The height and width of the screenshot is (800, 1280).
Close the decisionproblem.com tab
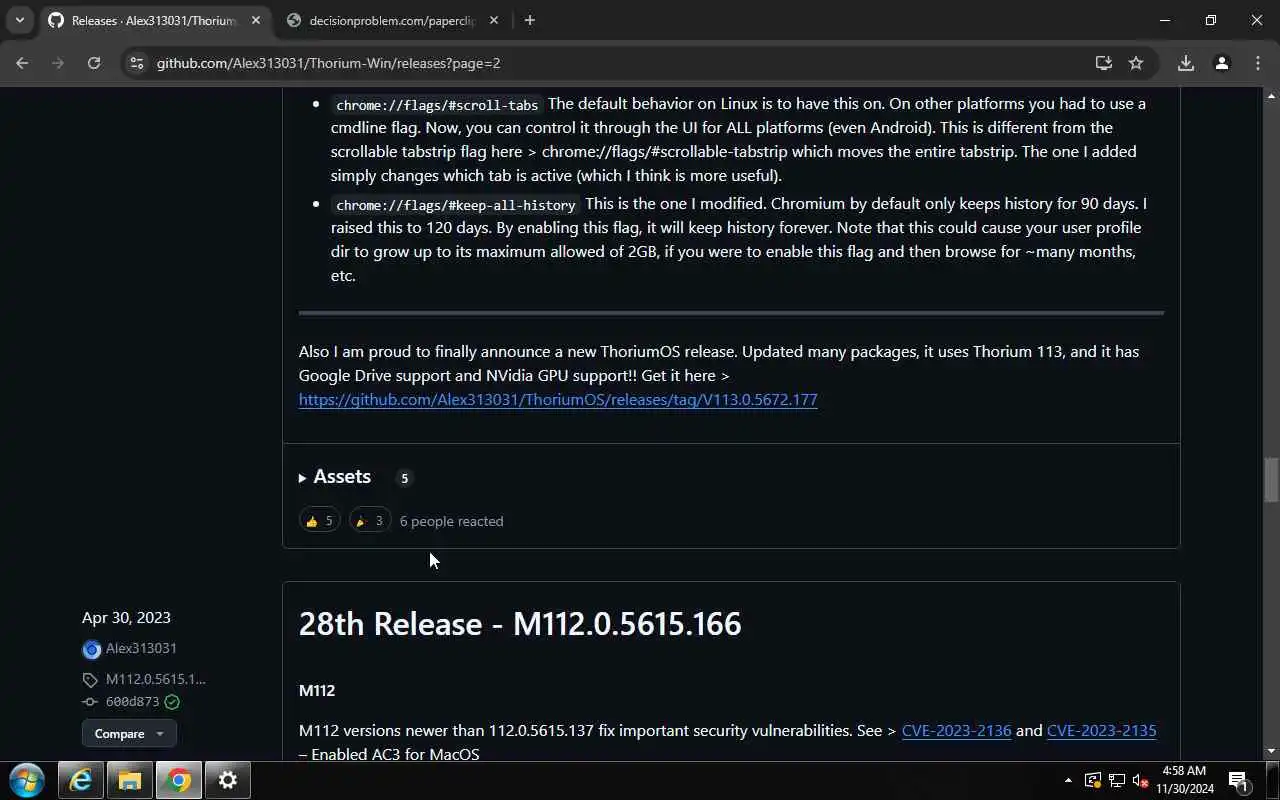pyautogui.click(x=494, y=20)
